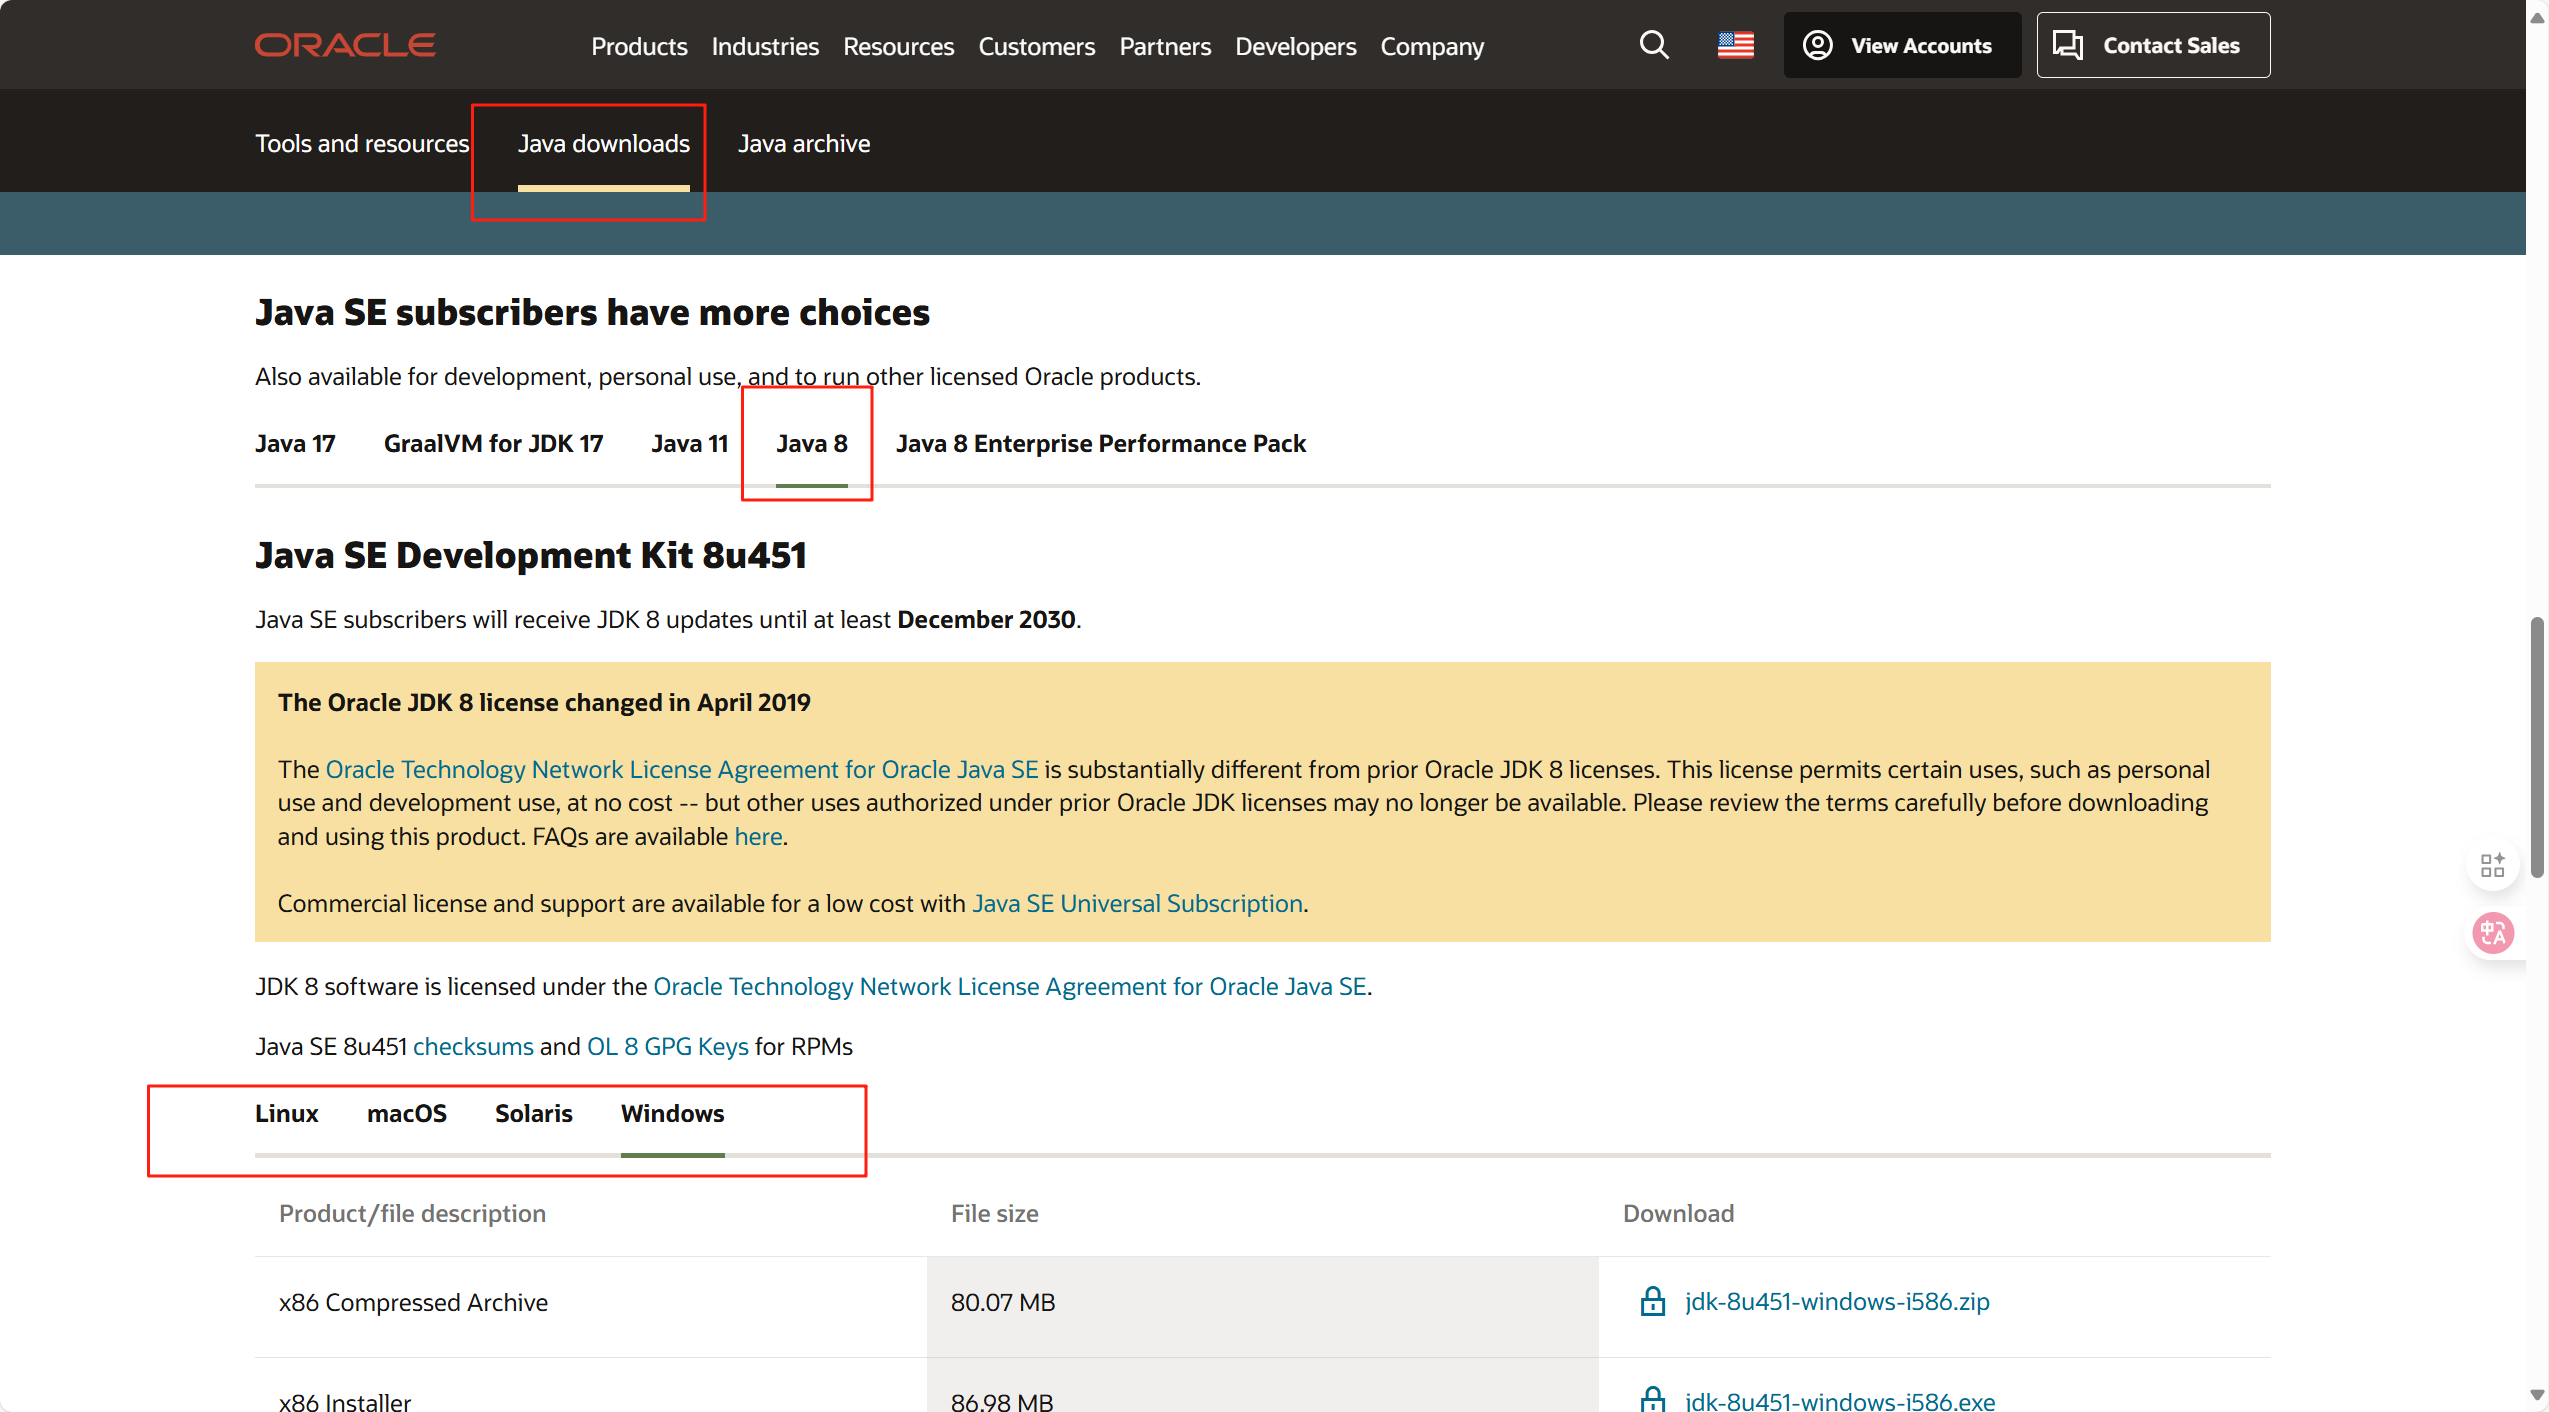The width and height of the screenshot is (2549, 1412).
Task: Open the Java SE 8u451 checksums link
Action: [x=472, y=1046]
